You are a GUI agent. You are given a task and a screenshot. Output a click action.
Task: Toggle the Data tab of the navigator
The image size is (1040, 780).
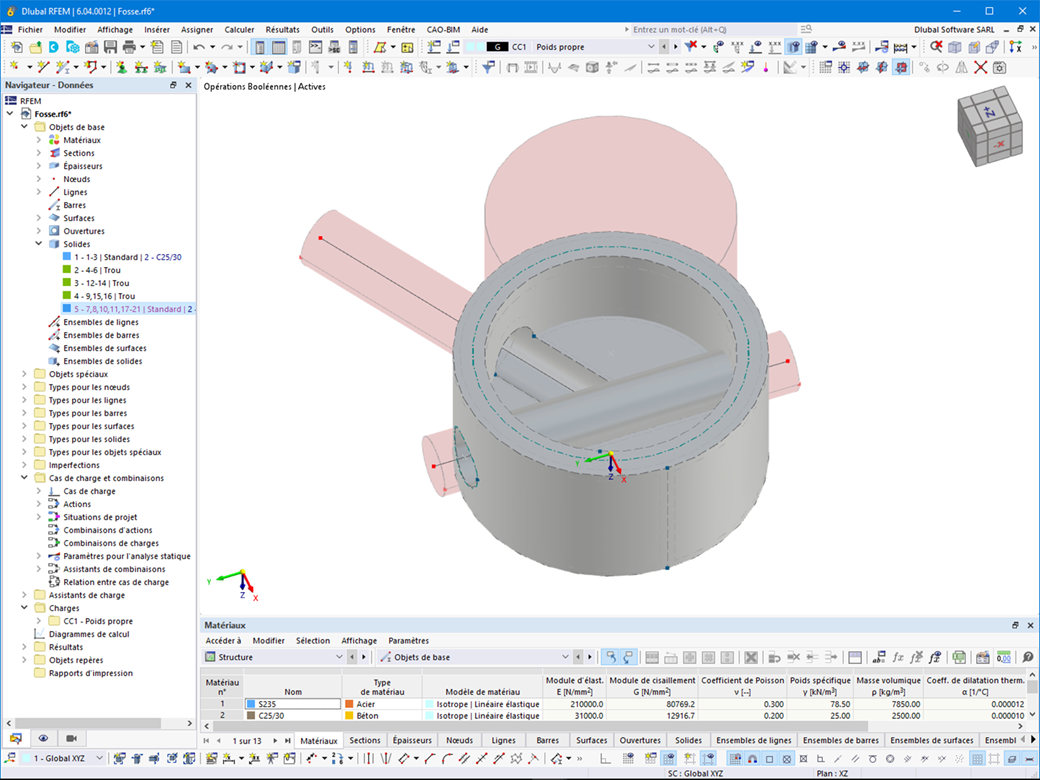click(x=15, y=738)
